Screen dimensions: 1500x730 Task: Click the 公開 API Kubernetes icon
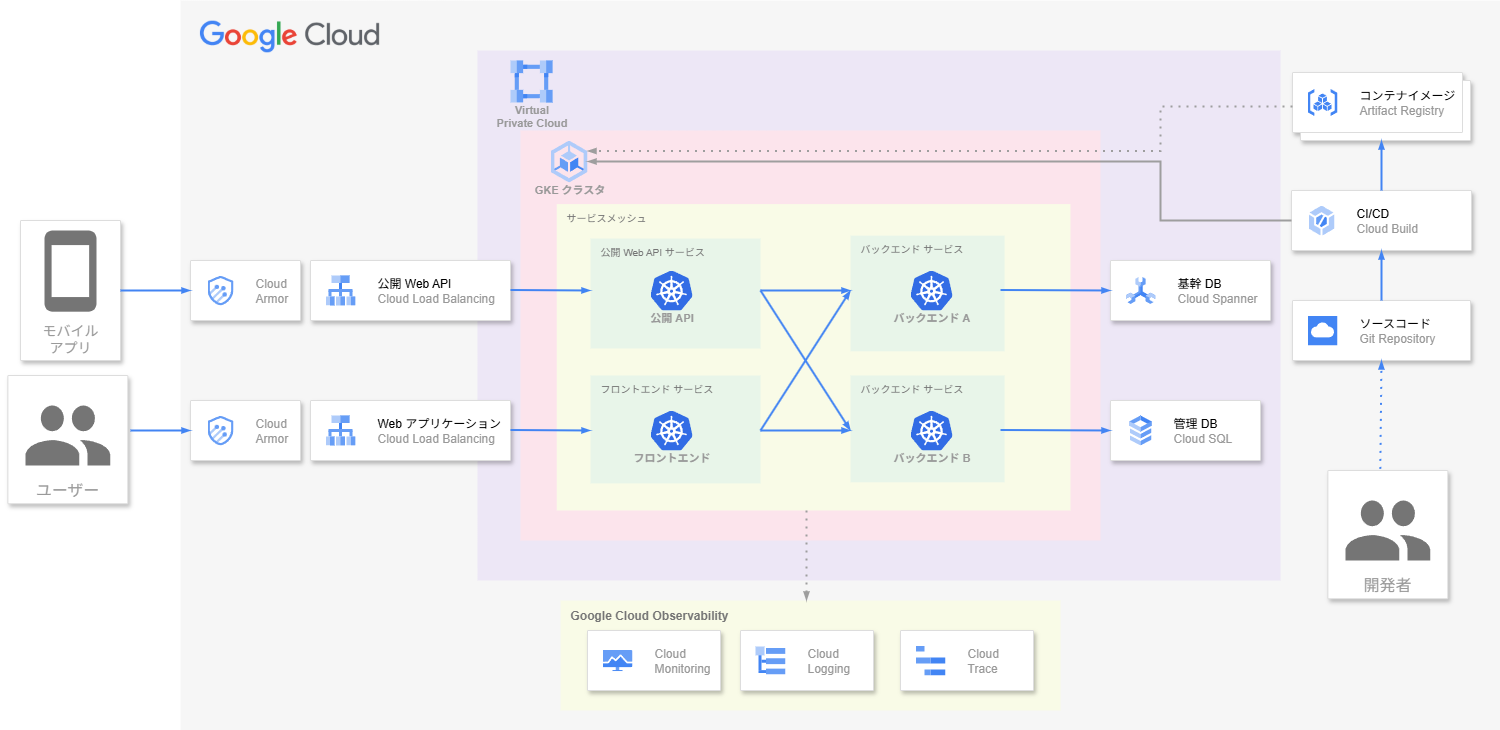click(671, 291)
